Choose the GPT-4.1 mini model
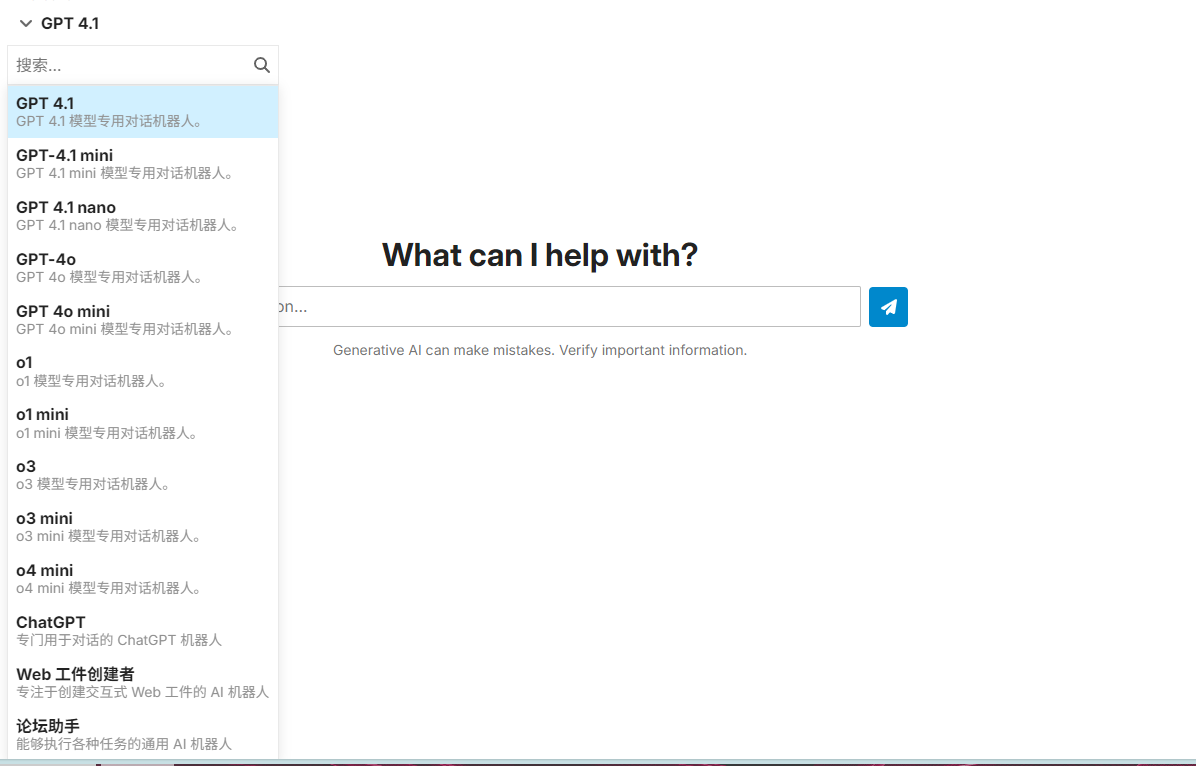 (143, 164)
